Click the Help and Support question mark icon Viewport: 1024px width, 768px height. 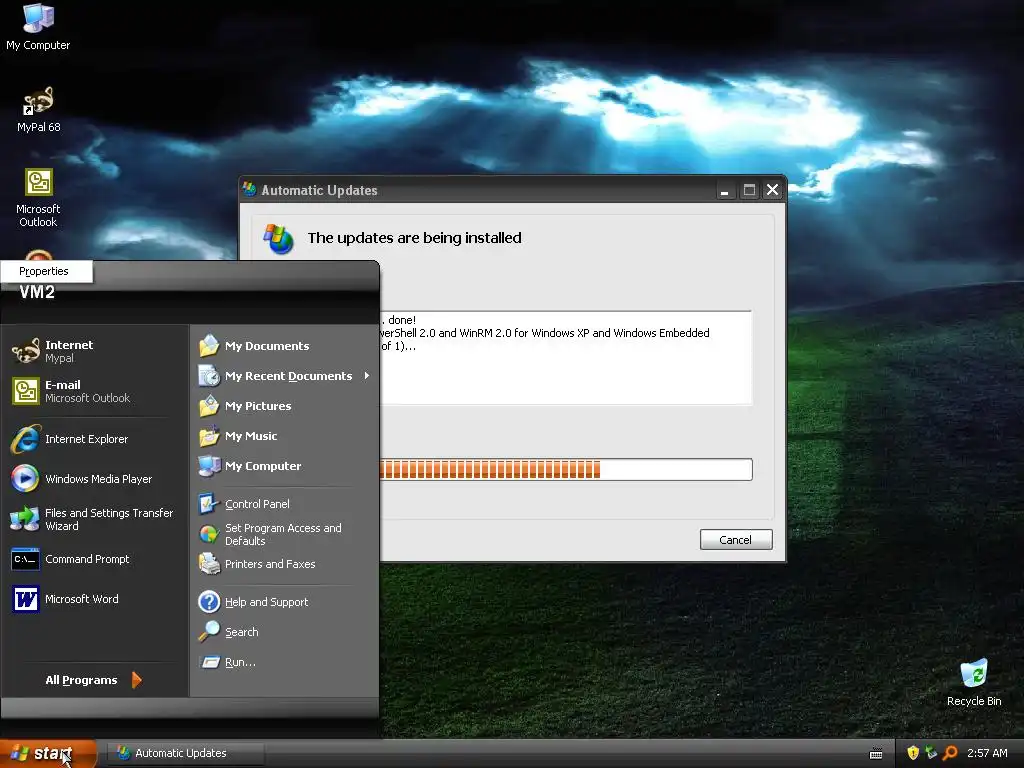[x=209, y=601]
